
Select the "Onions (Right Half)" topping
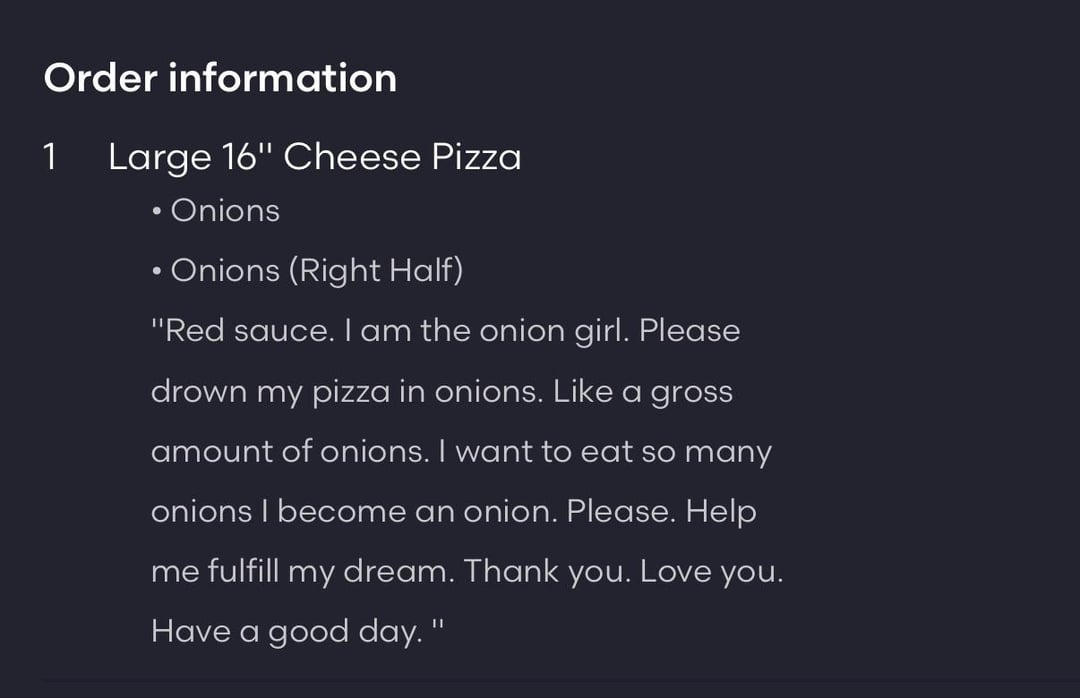pyautogui.click(x=316, y=271)
